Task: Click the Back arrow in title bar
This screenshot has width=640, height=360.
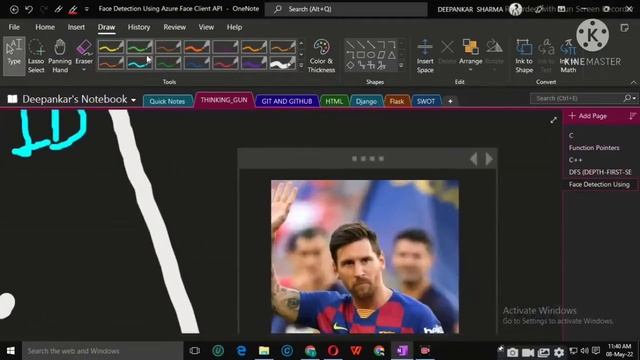Action: coord(14,9)
